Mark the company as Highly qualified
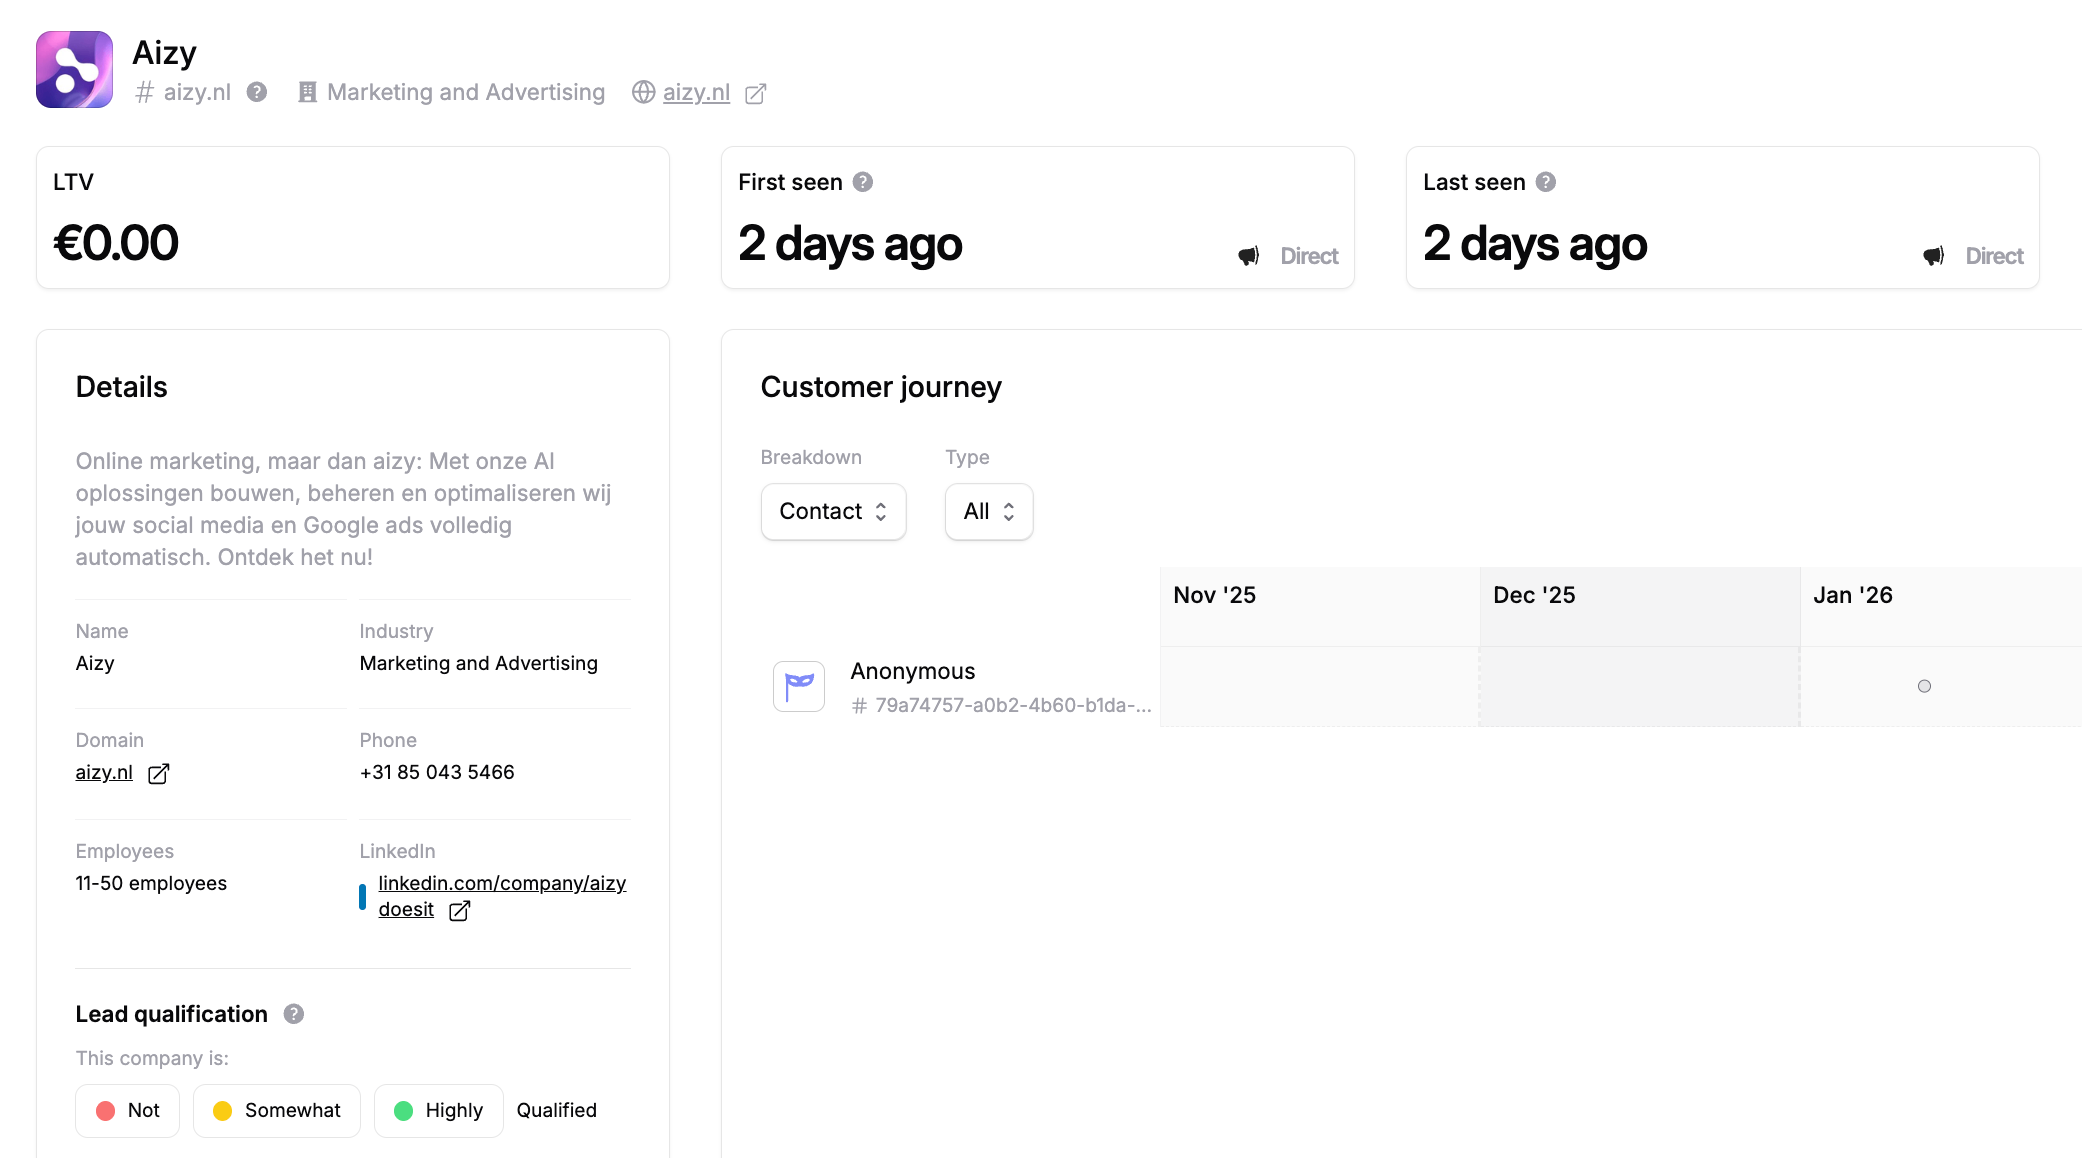The width and height of the screenshot is (2082, 1158). pos(438,1110)
